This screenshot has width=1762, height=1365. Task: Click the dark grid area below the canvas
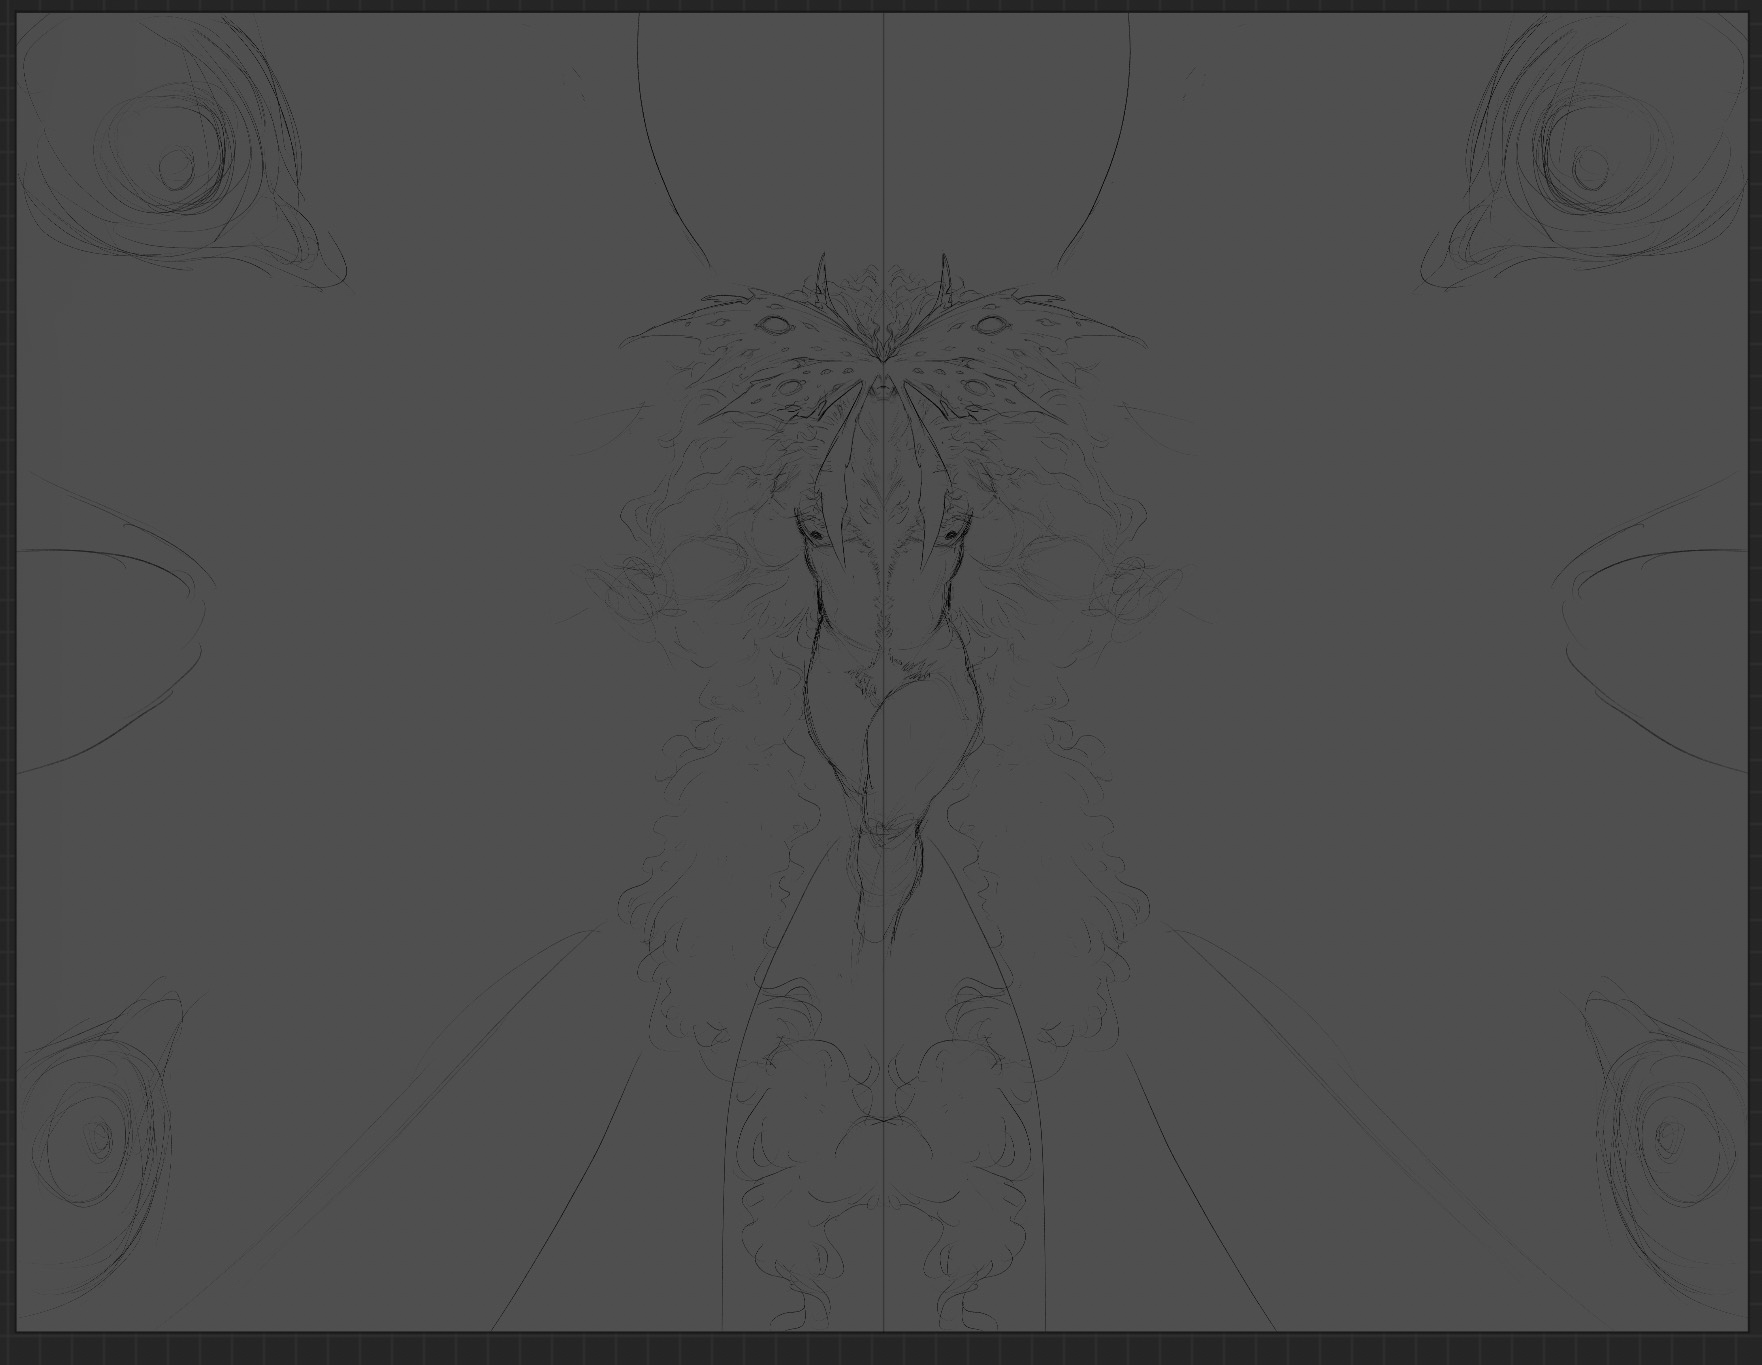(880, 1350)
